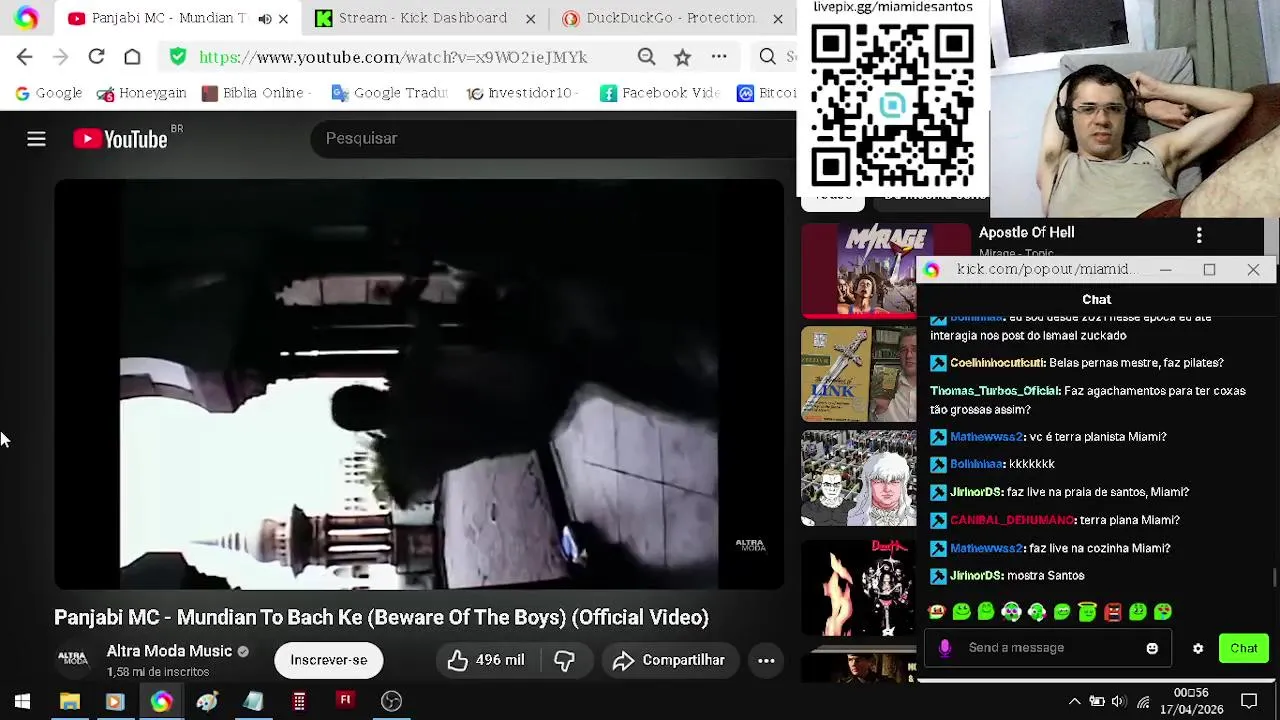This screenshot has width=1280, height=720.
Task: Open OBS Studio from the taskbar
Action: [x=391, y=701]
